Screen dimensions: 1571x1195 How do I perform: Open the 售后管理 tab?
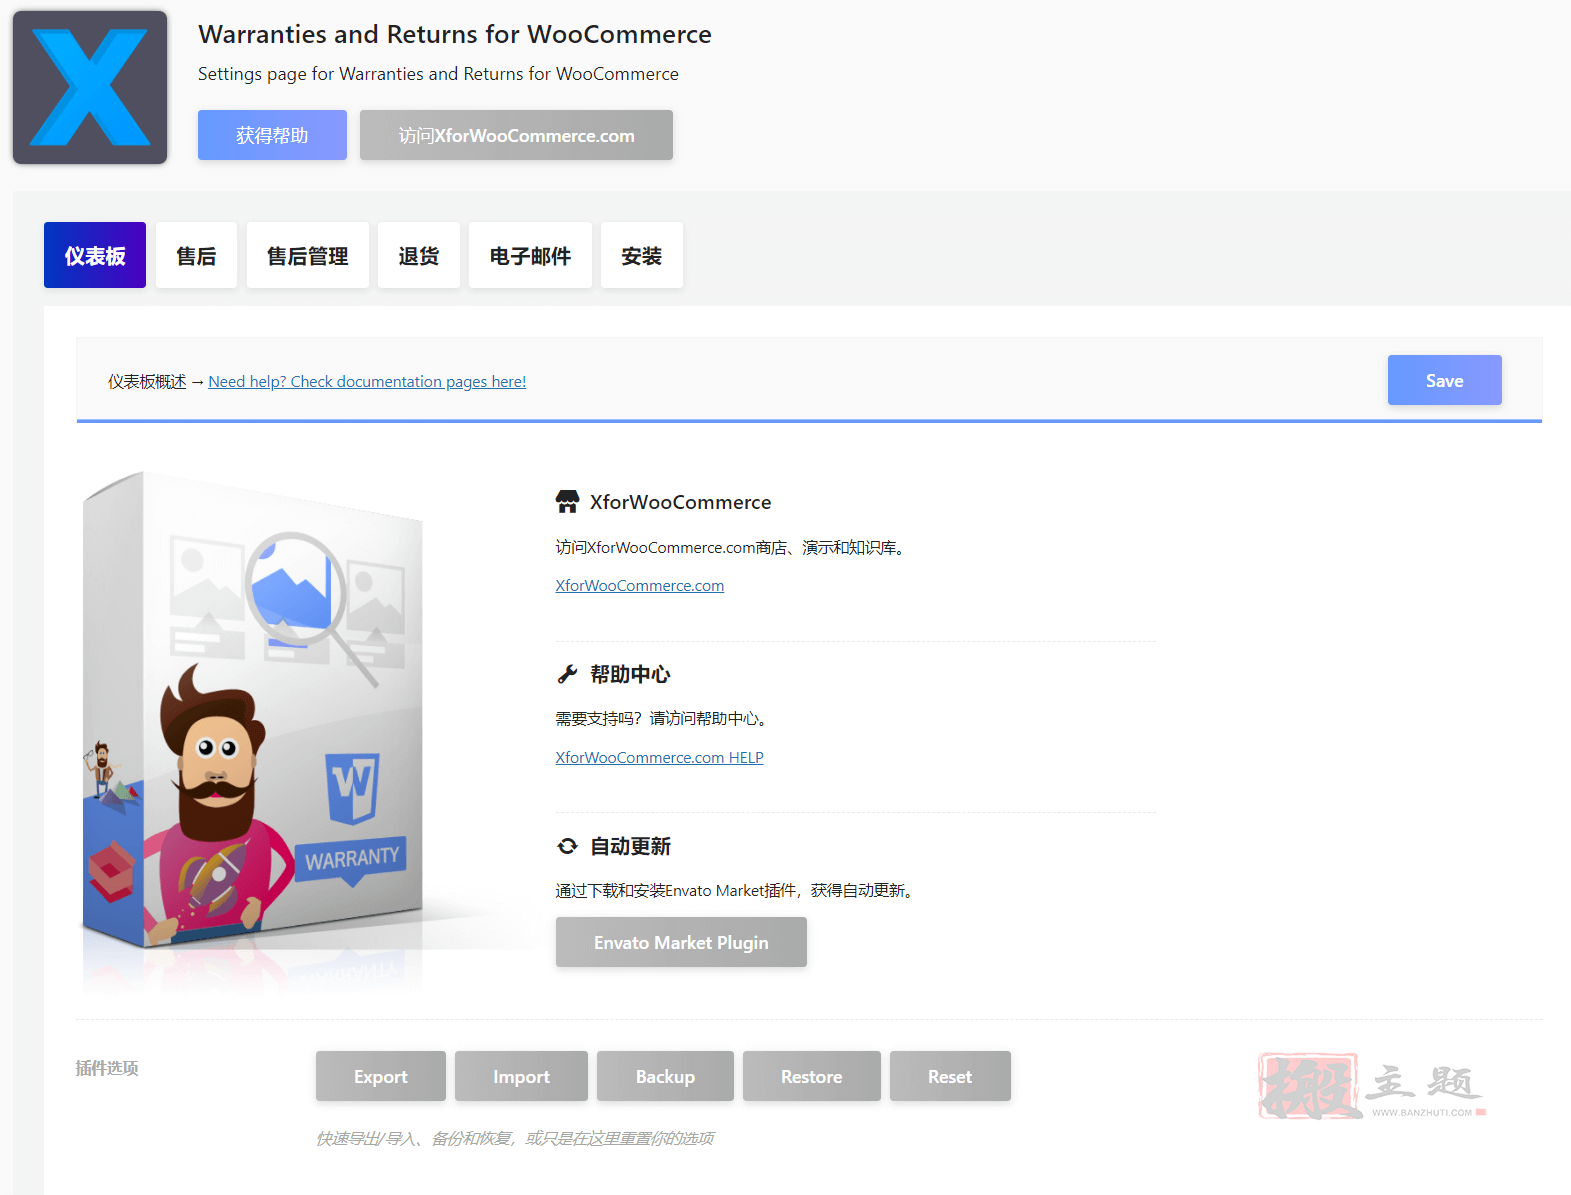coord(308,255)
